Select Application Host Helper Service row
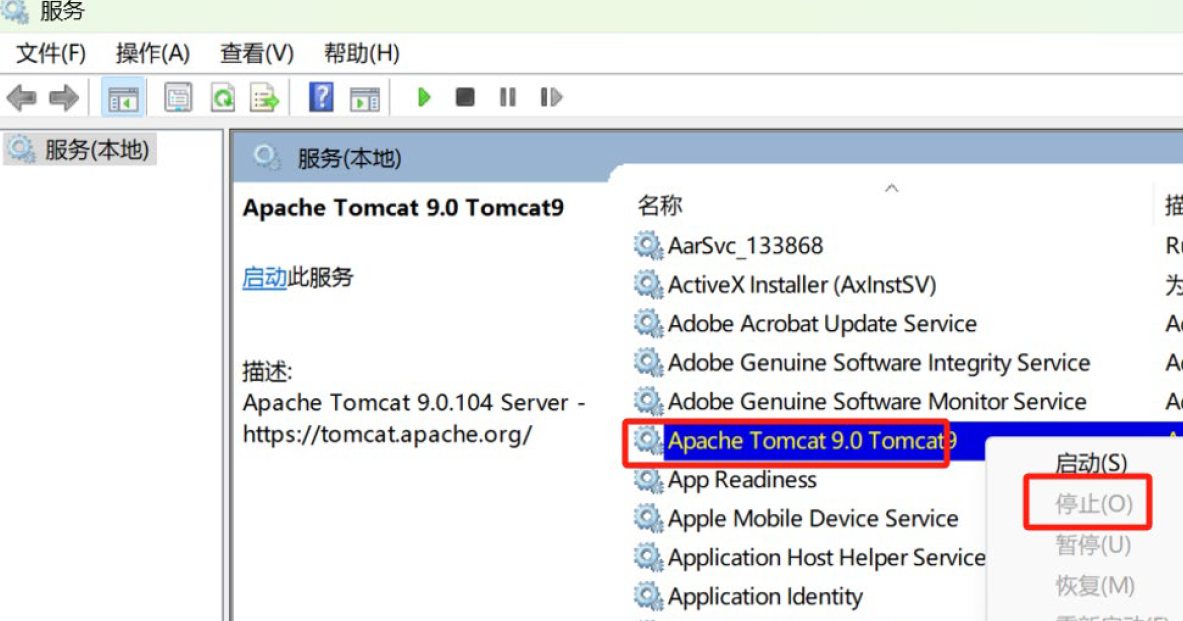 click(826, 558)
